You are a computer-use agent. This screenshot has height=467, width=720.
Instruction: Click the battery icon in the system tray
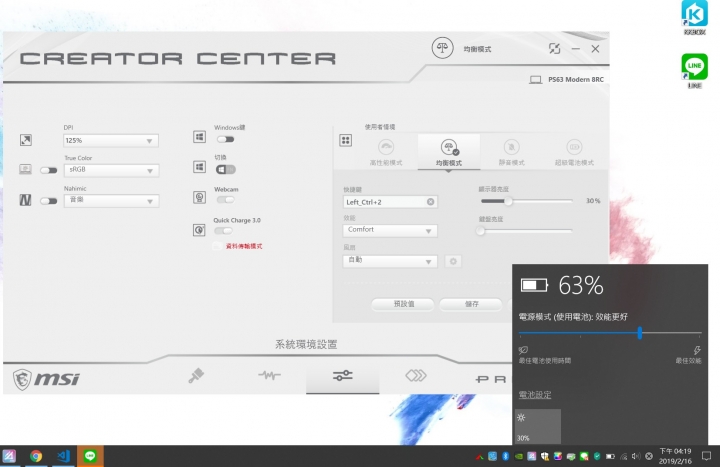(610, 456)
